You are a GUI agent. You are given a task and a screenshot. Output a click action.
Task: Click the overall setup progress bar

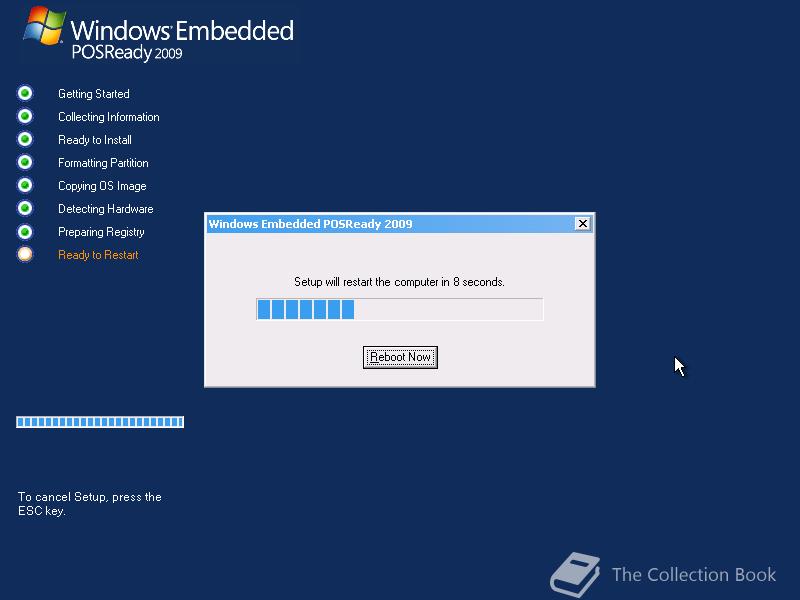pos(100,422)
